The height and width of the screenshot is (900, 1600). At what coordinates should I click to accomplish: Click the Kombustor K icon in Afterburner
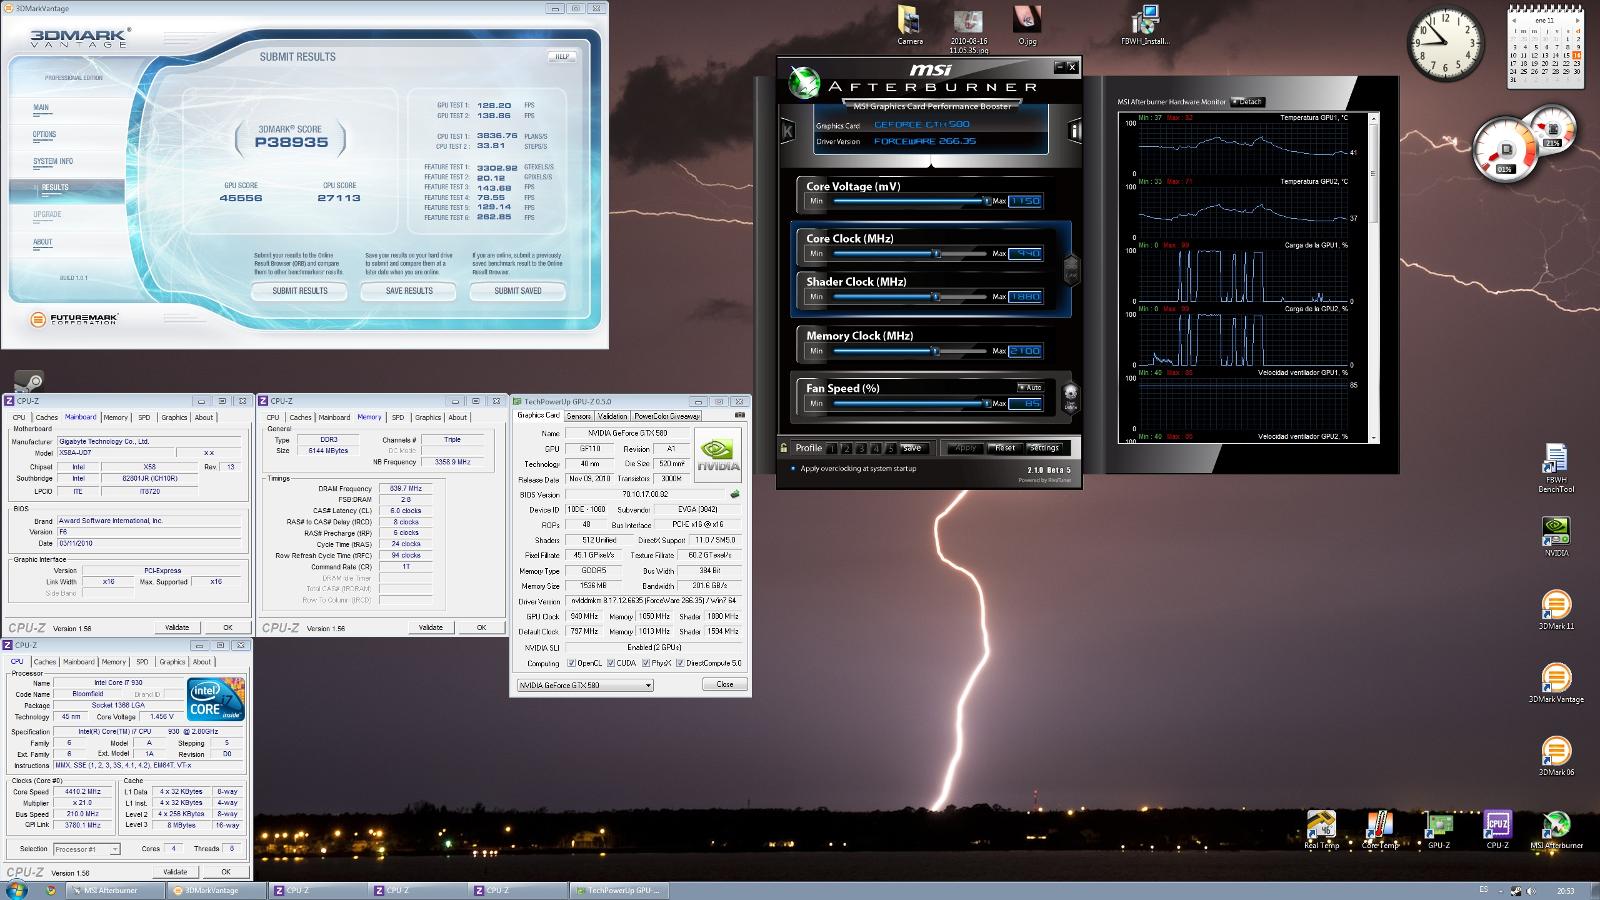[x=787, y=131]
